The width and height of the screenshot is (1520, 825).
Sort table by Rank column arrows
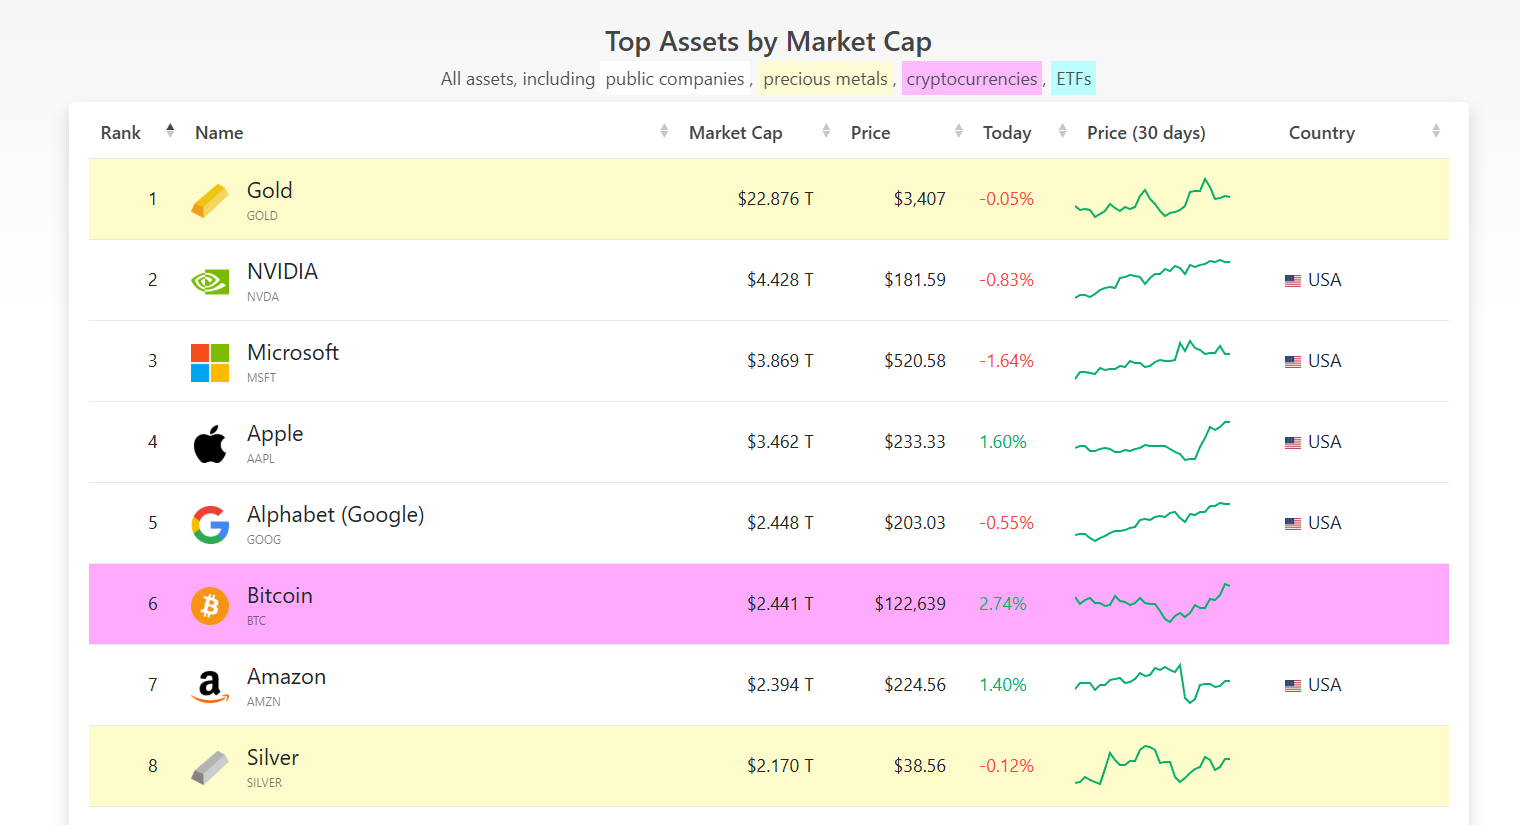(x=170, y=131)
